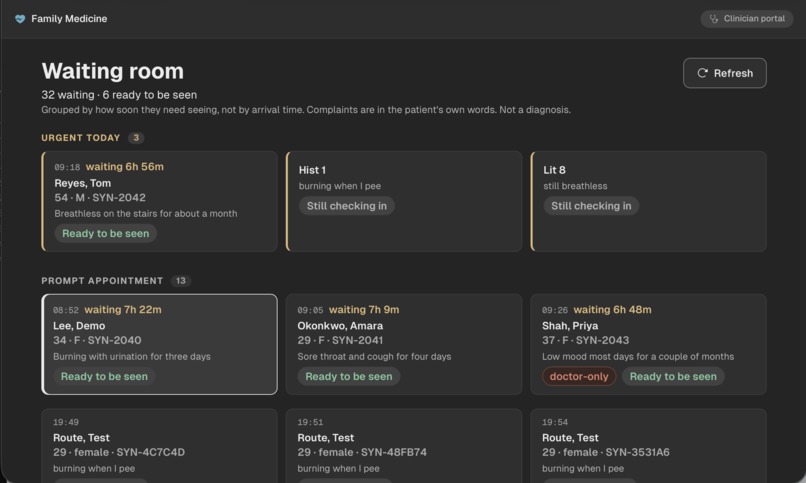
Task: Click the Grouped by how soon description text
Action: [x=306, y=109]
